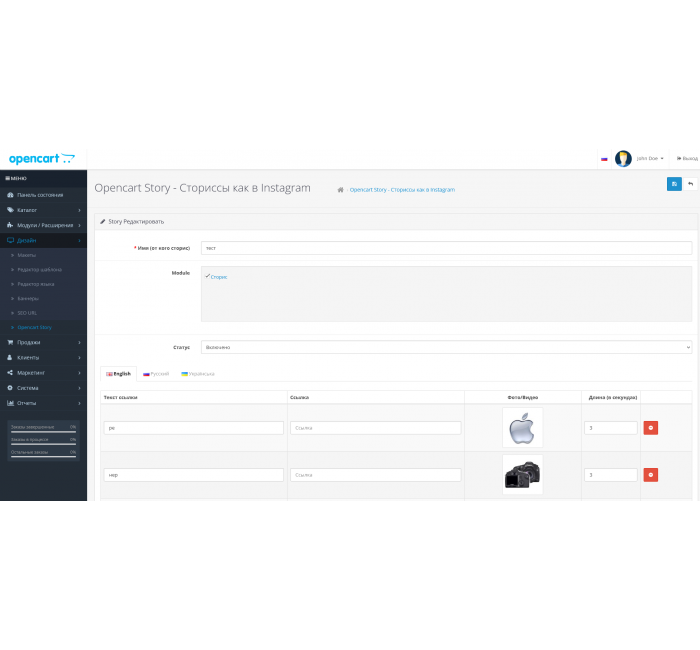700x650 pixels.
Task: Click the menu hamburger icon
Action: click(x=7, y=178)
